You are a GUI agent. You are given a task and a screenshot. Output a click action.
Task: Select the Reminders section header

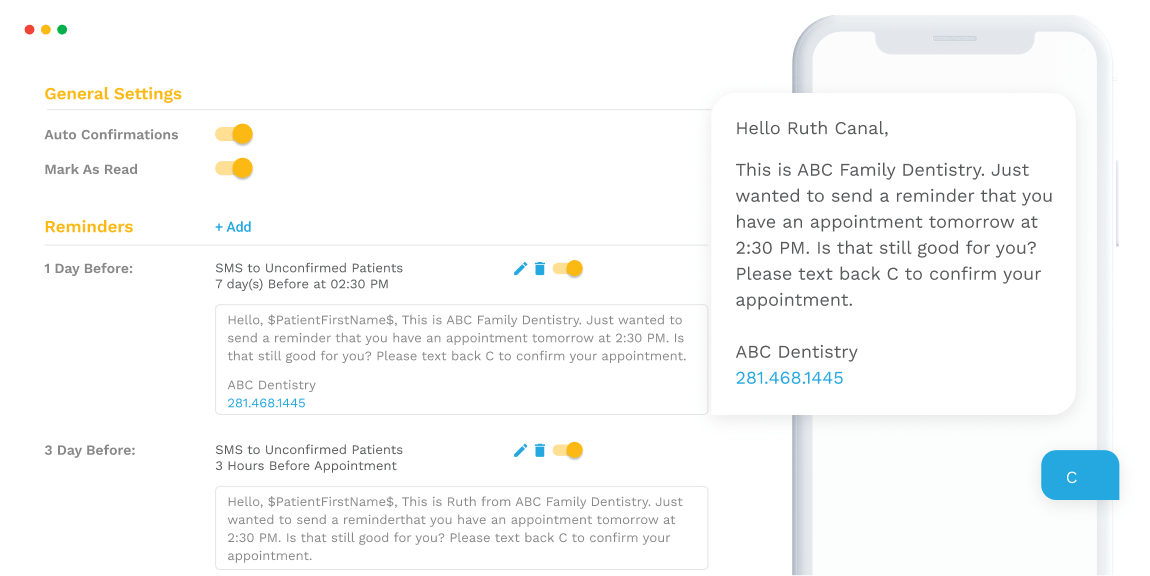[88, 226]
